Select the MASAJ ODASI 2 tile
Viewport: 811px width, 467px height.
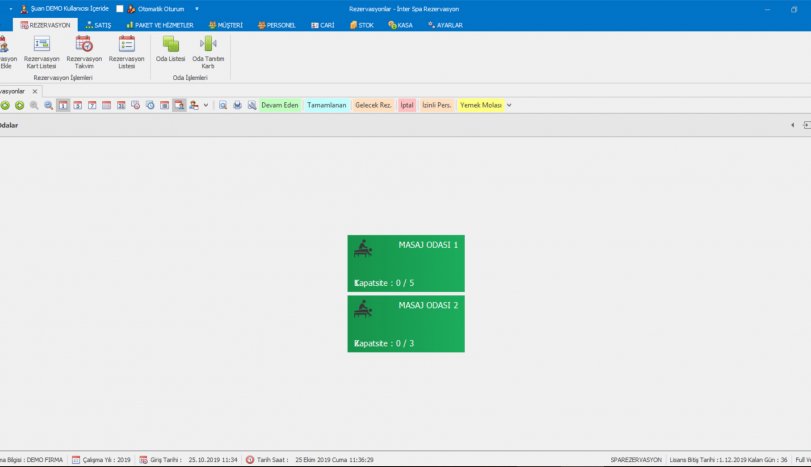[406, 323]
